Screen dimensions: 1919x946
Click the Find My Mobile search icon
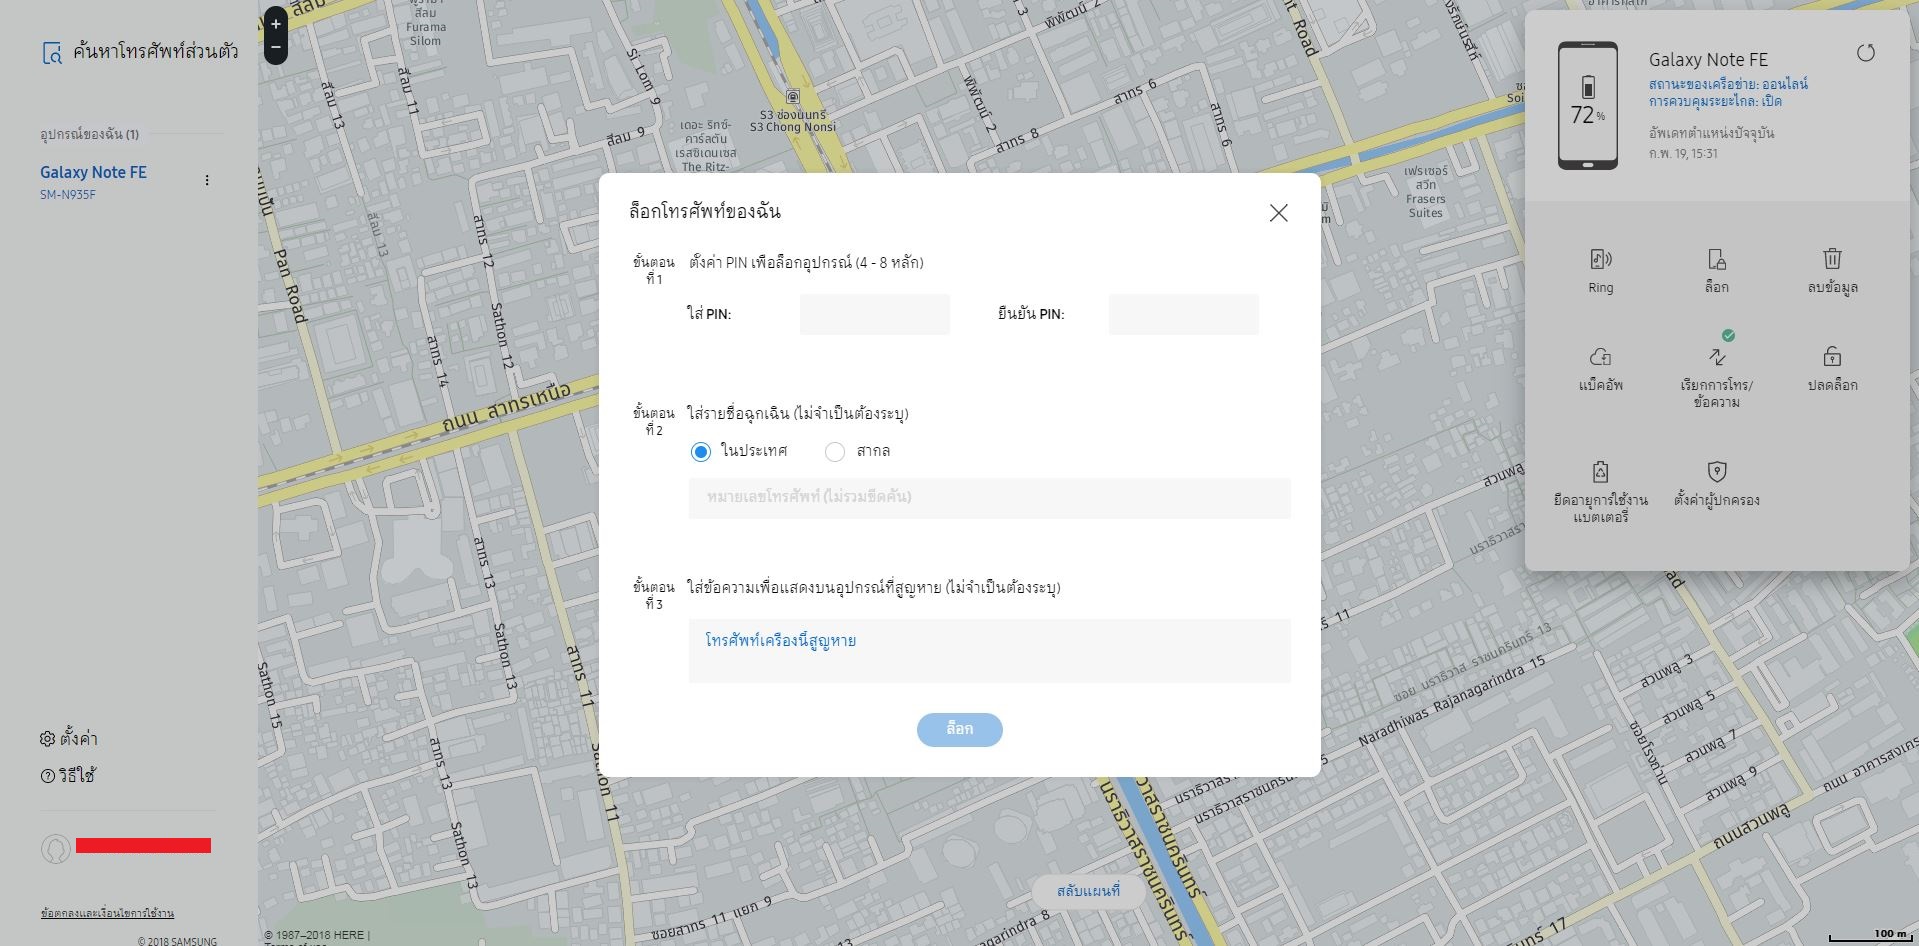coord(51,53)
